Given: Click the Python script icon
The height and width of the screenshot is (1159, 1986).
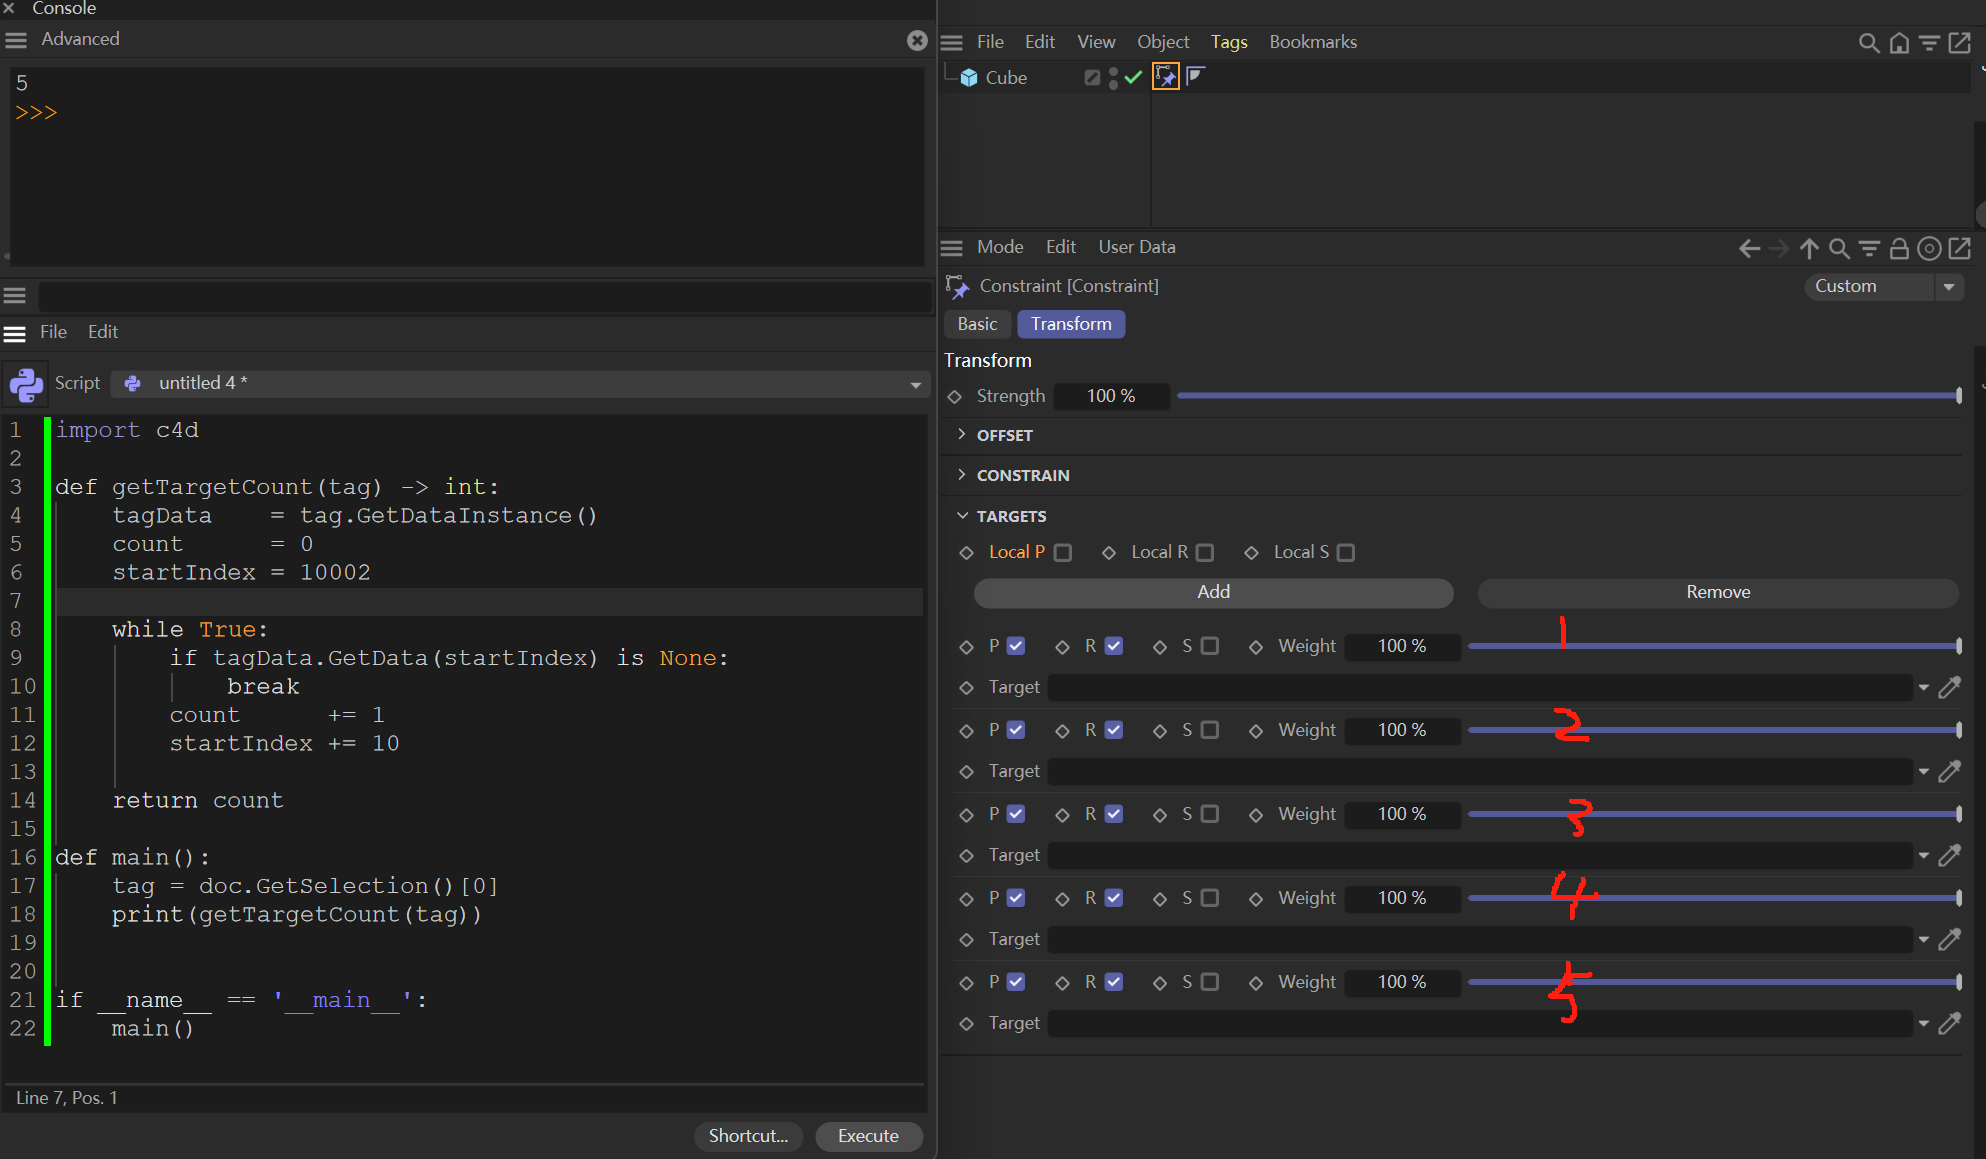Looking at the screenshot, I should (x=26, y=384).
